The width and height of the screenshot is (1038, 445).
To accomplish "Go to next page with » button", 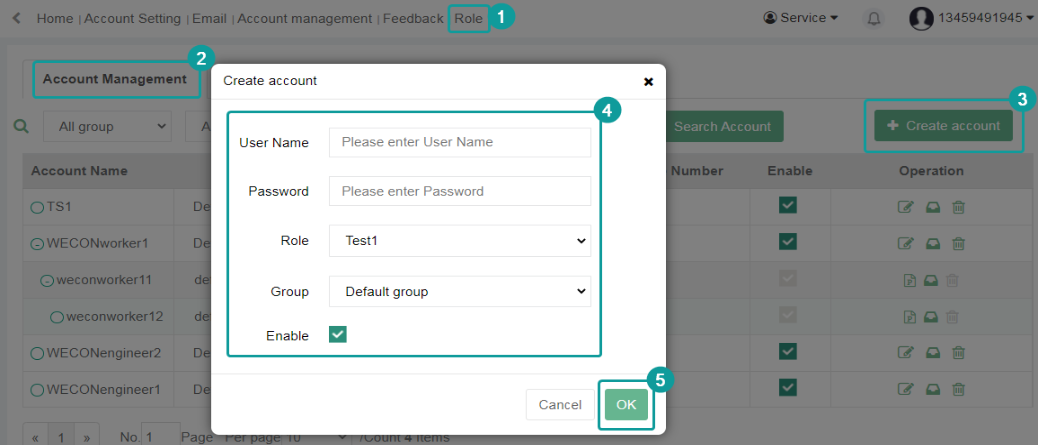I will [x=86, y=437].
